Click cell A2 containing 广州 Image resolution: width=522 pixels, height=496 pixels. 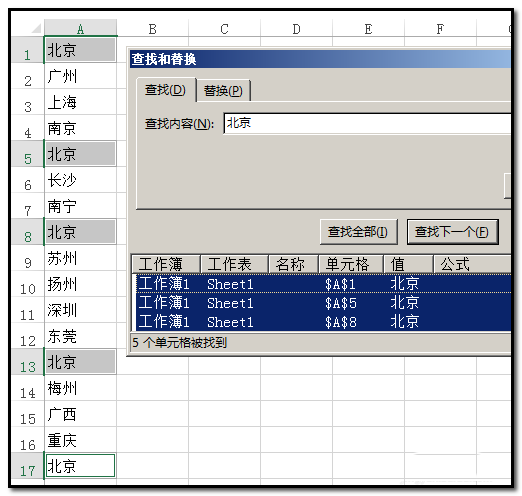click(x=80, y=76)
